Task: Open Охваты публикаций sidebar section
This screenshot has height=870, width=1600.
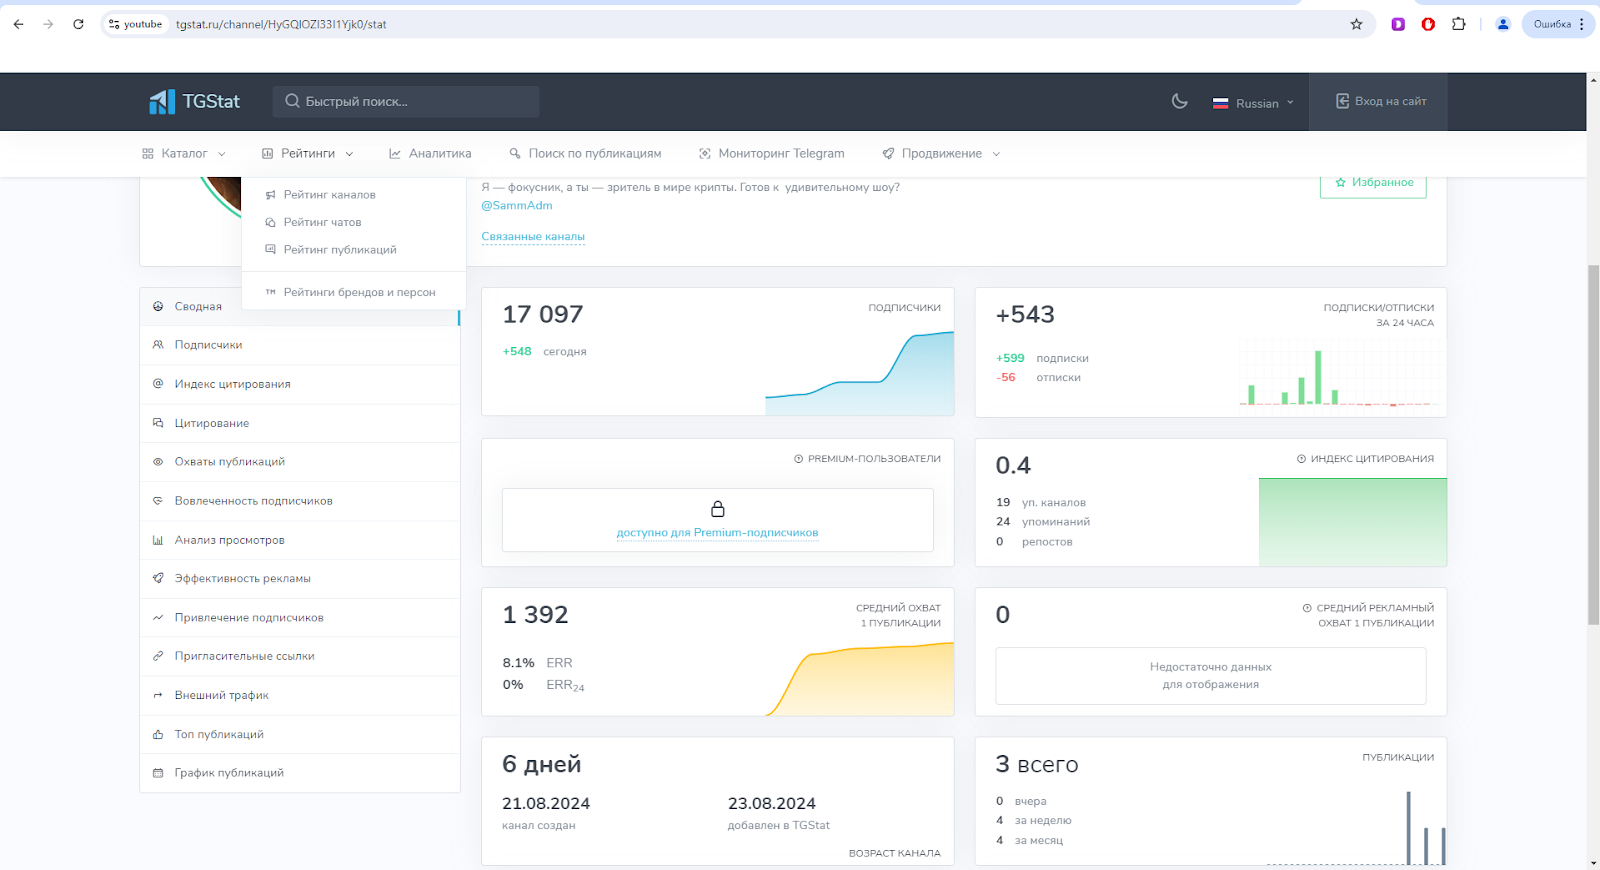Action: coord(300,462)
